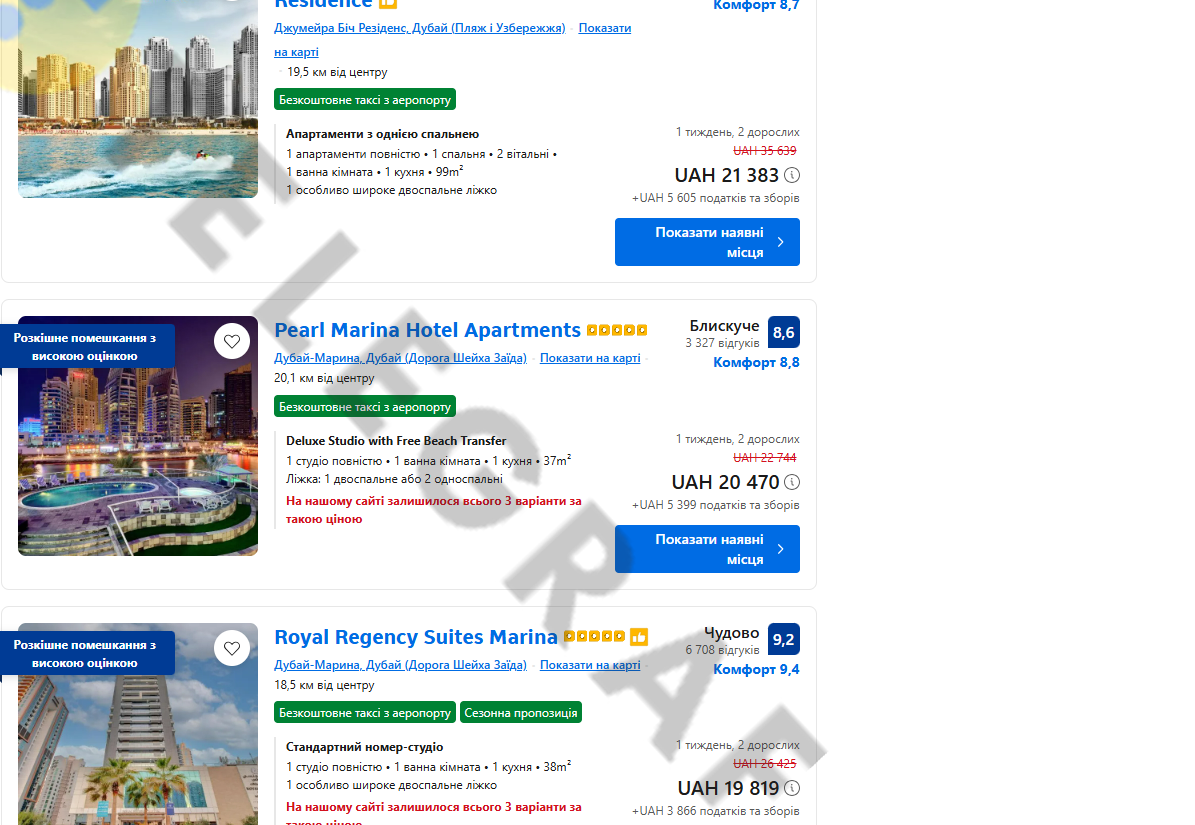1195x825 pixels.
Task: Show Royal Regency on map link
Action: coord(590,665)
